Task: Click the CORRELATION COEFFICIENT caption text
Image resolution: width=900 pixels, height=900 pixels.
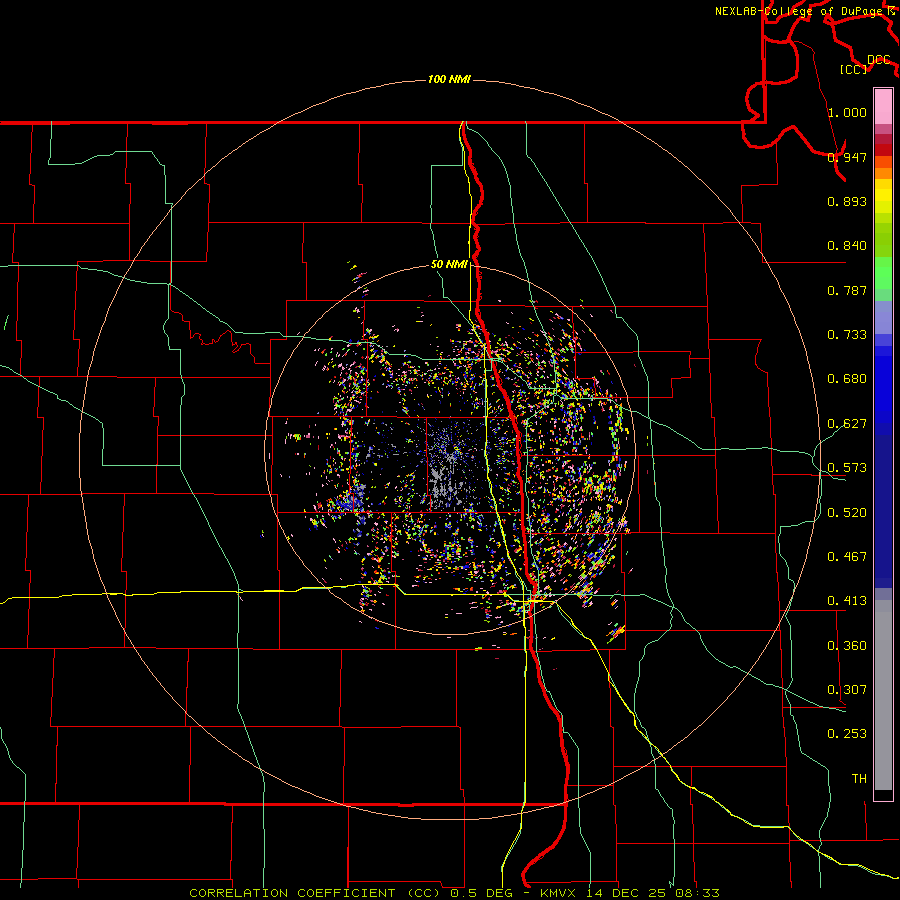Action: (292, 893)
